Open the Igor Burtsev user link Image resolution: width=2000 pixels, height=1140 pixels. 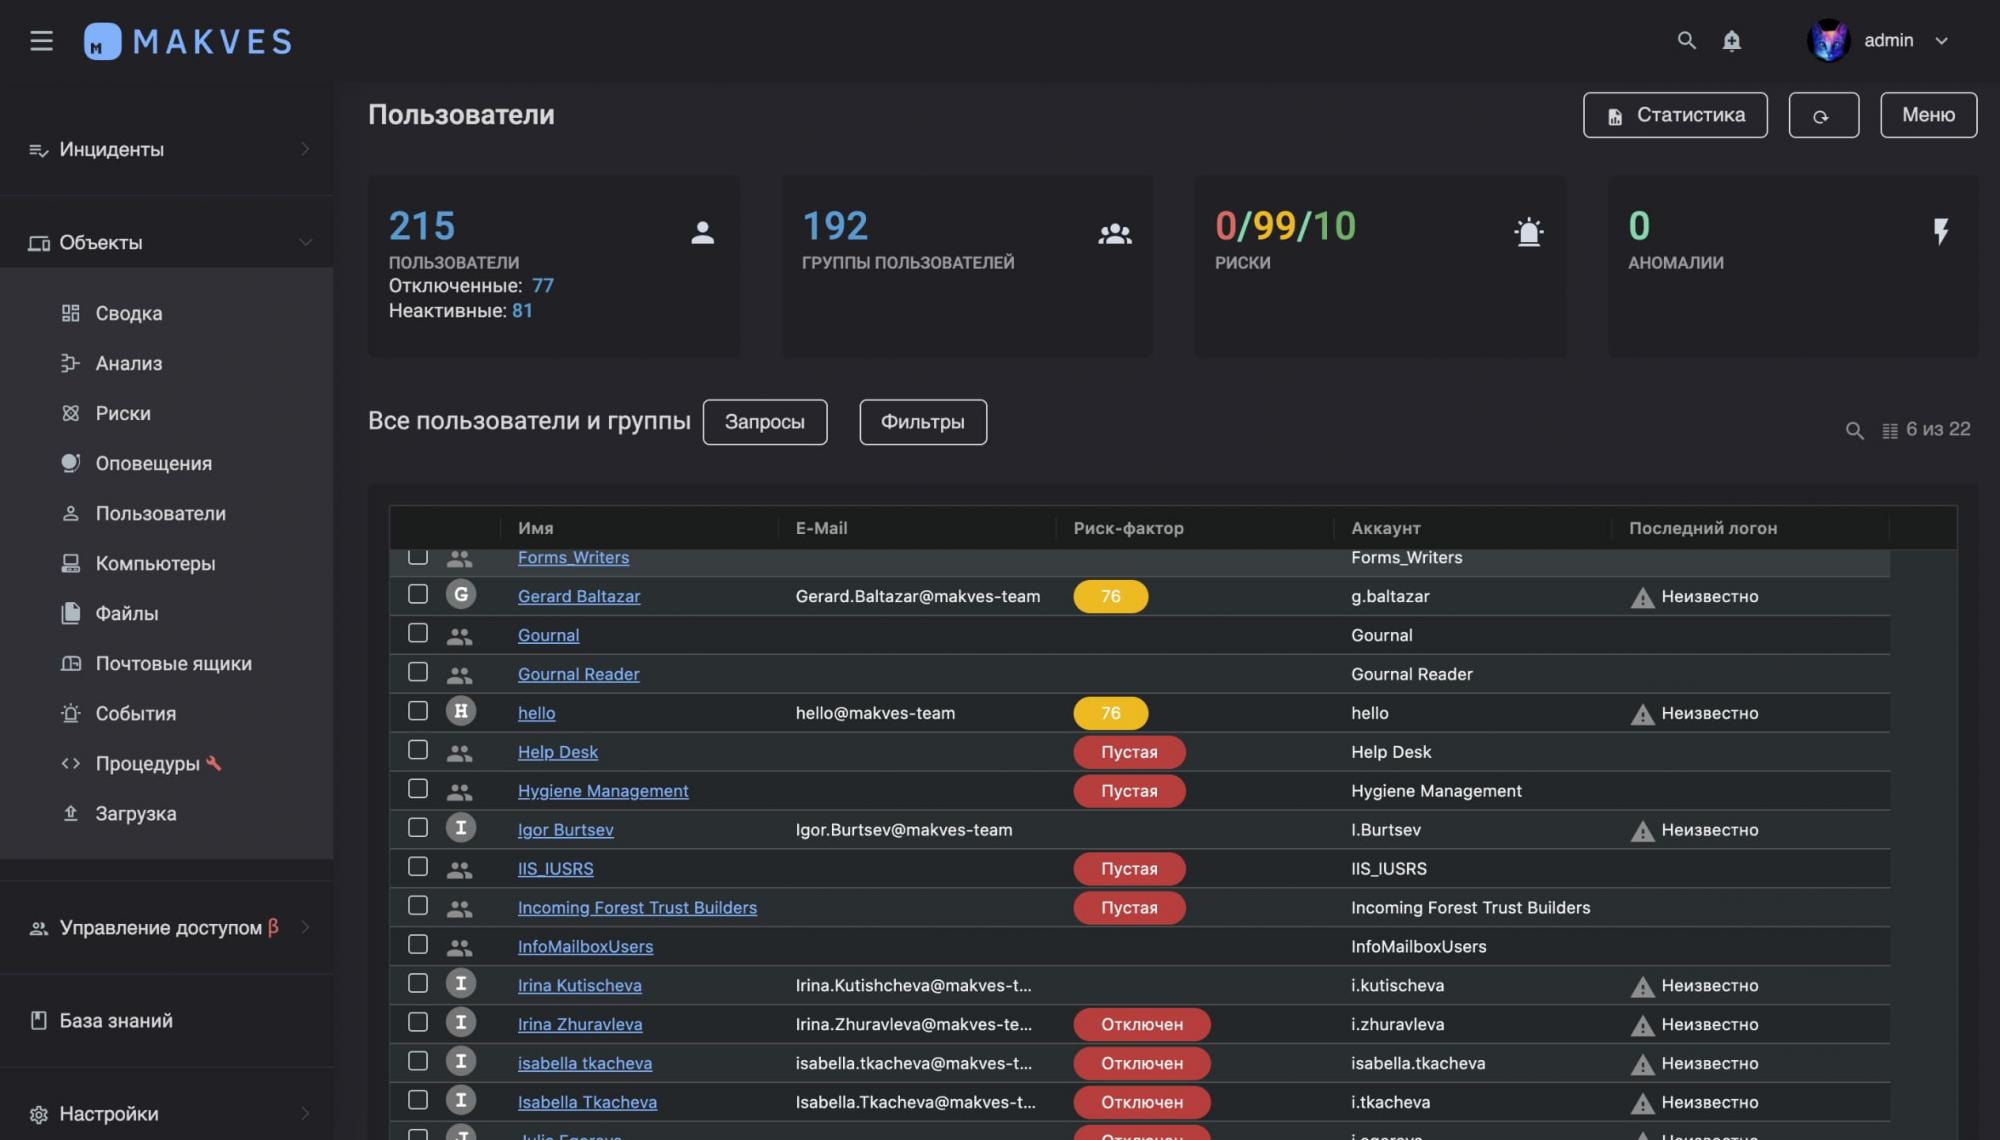(x=565, y=830)
